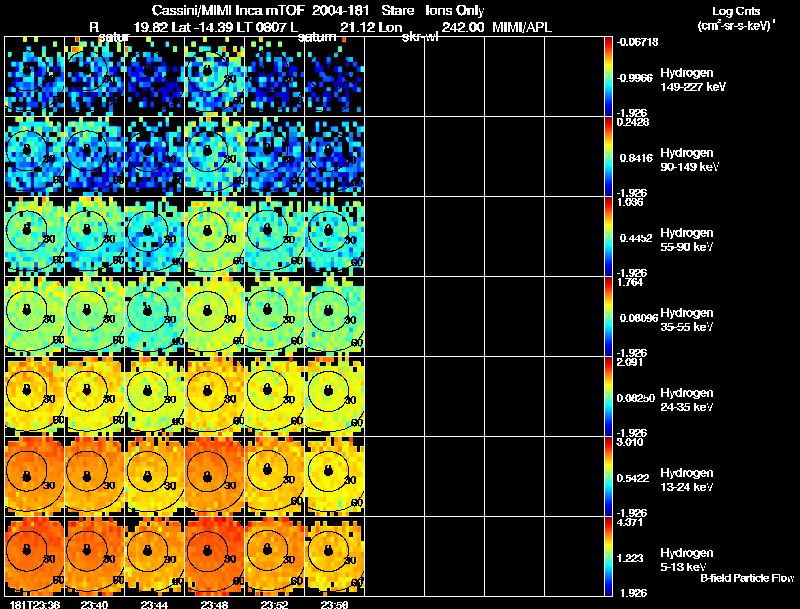Image resolution: width=800 pixels, height=609 pixels.
Task: Click the color bar for Hydrogen 90-149 keV
Action: point(608,157)
